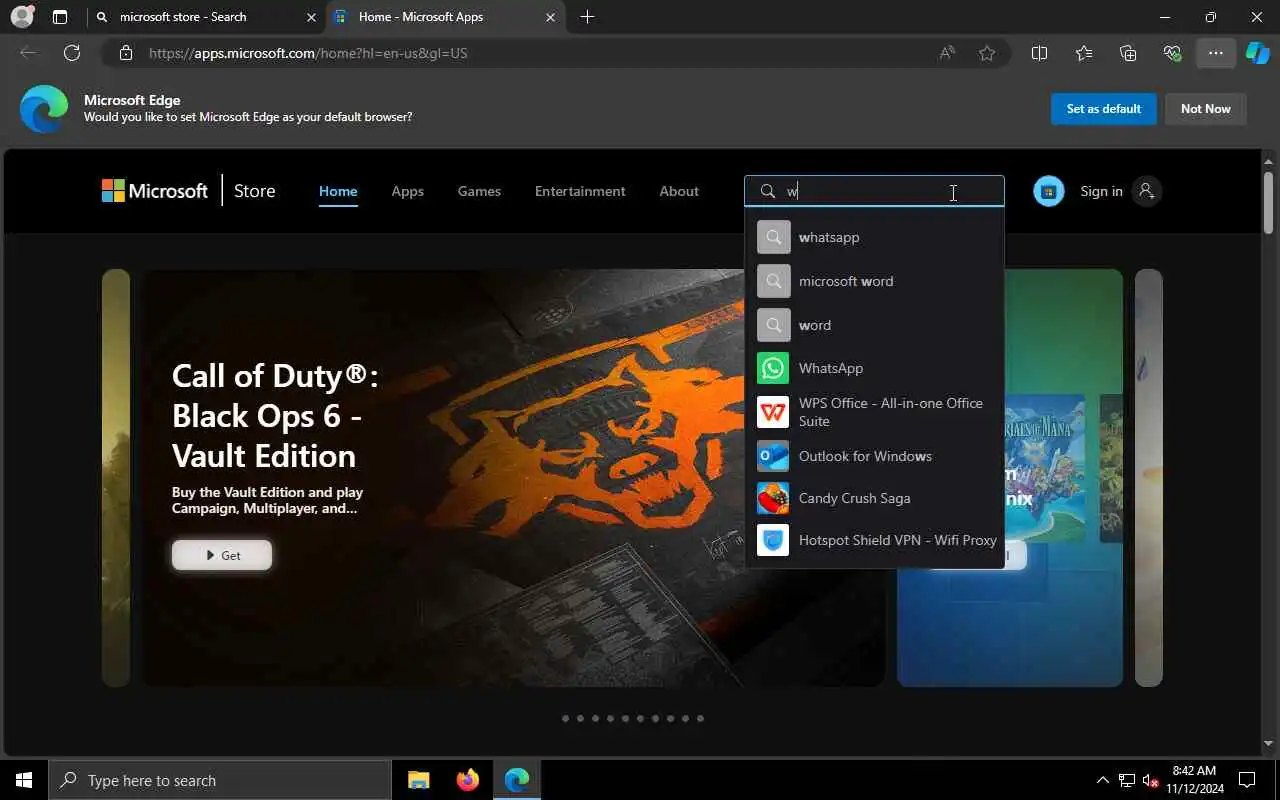Show hidden tray icons chevron

(1102, 780)
